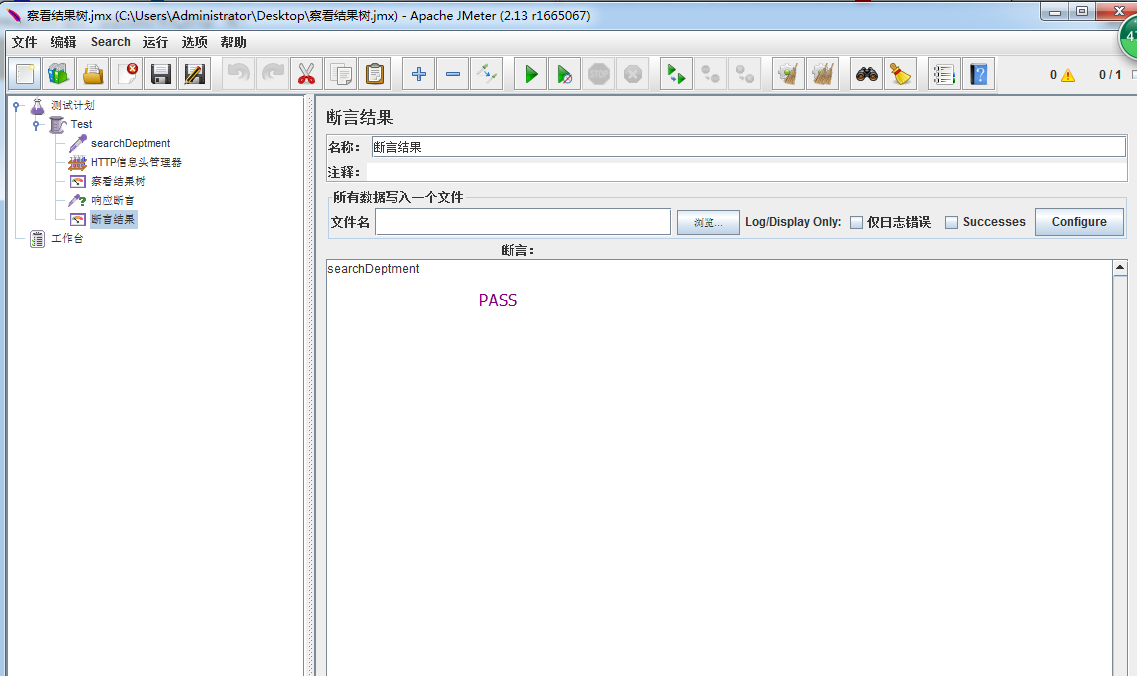The width and height of the screenshot is (1137, 676).
Task: Open search with binoculars icon
Action: (x=867, y=74)
